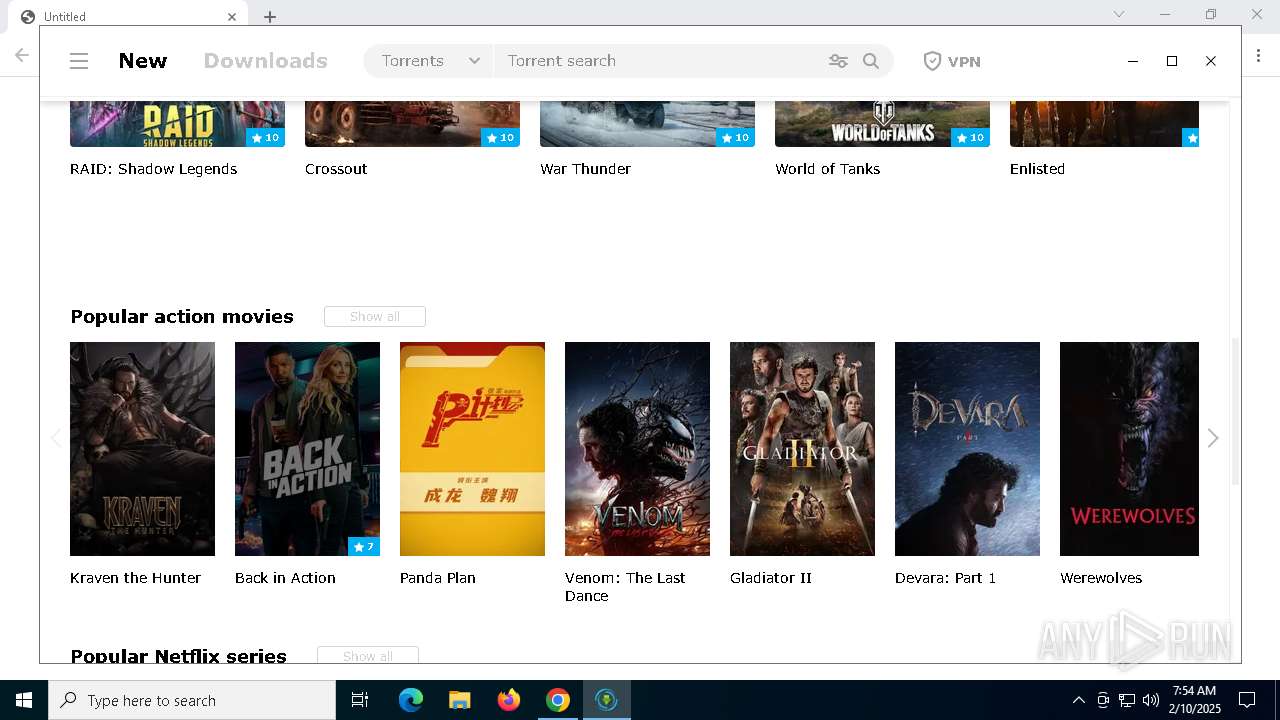
Task: Click the vertical scrollbar of the app
Action: (1235, 410)
